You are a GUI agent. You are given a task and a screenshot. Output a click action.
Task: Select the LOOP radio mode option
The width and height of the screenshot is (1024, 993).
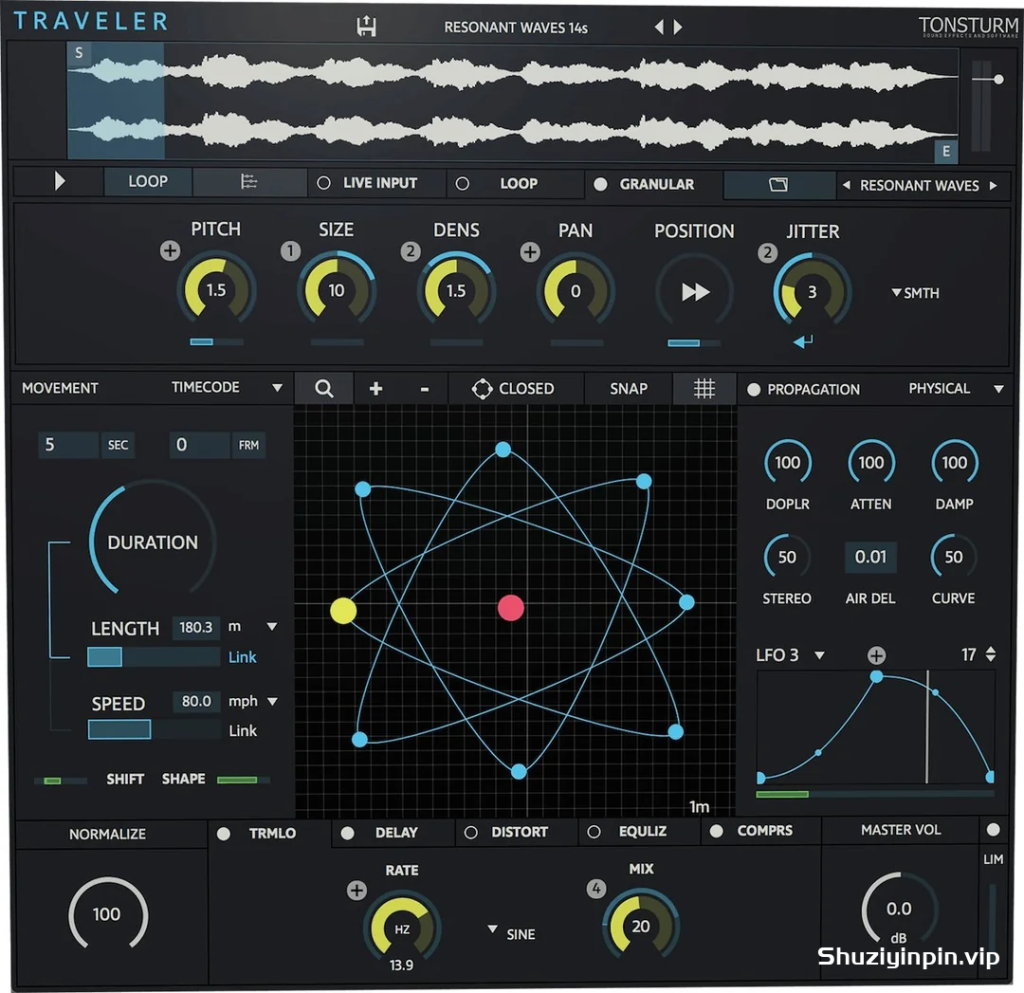click(x=462, y=184)
